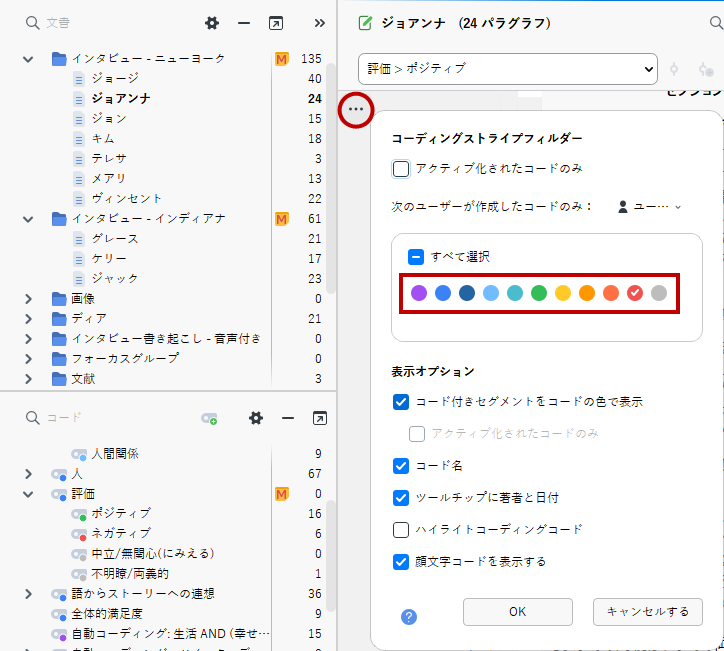Viewport: 724px width, 651px height.
Task: Undock the document panel into separate window
Action: 276,23
